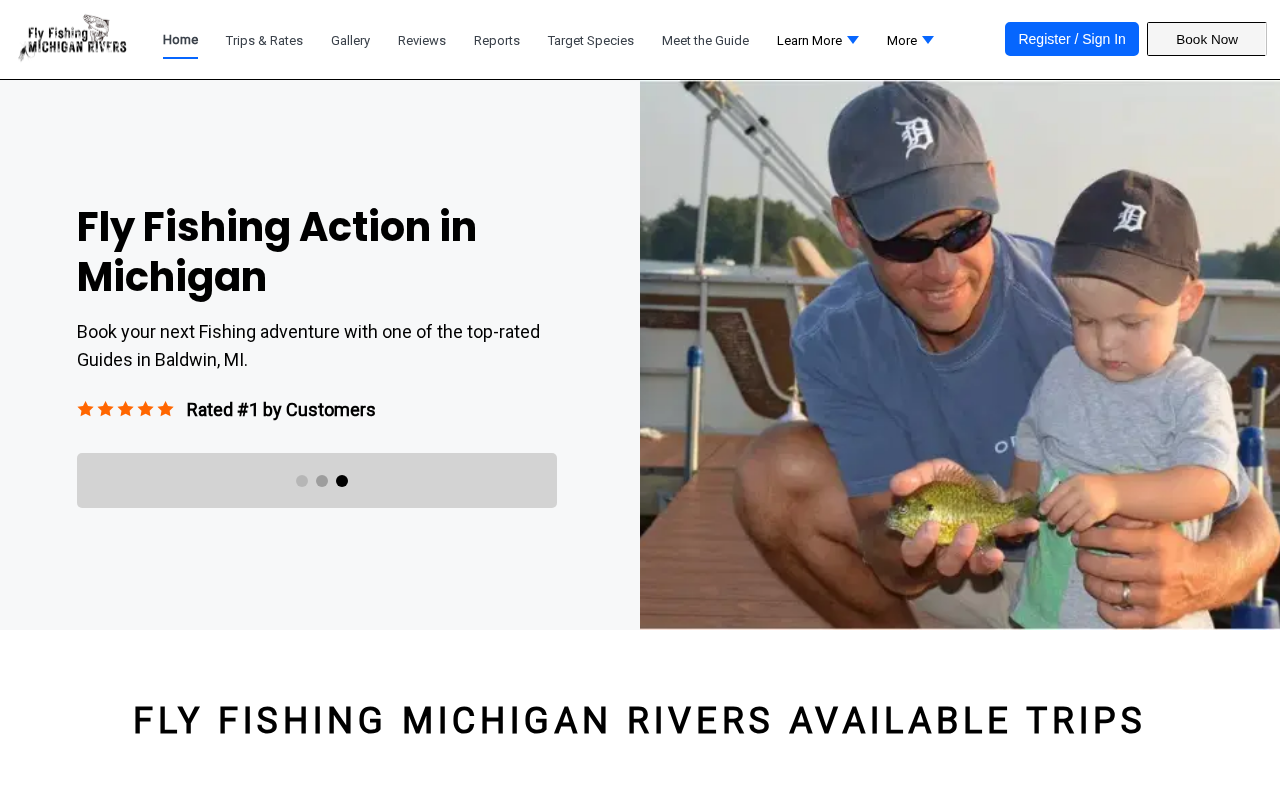Image resolution: width=1280 pixels, height=800 pixels.
Task: Click the blue arrow beside Learn More
Action: click(853, 40)
